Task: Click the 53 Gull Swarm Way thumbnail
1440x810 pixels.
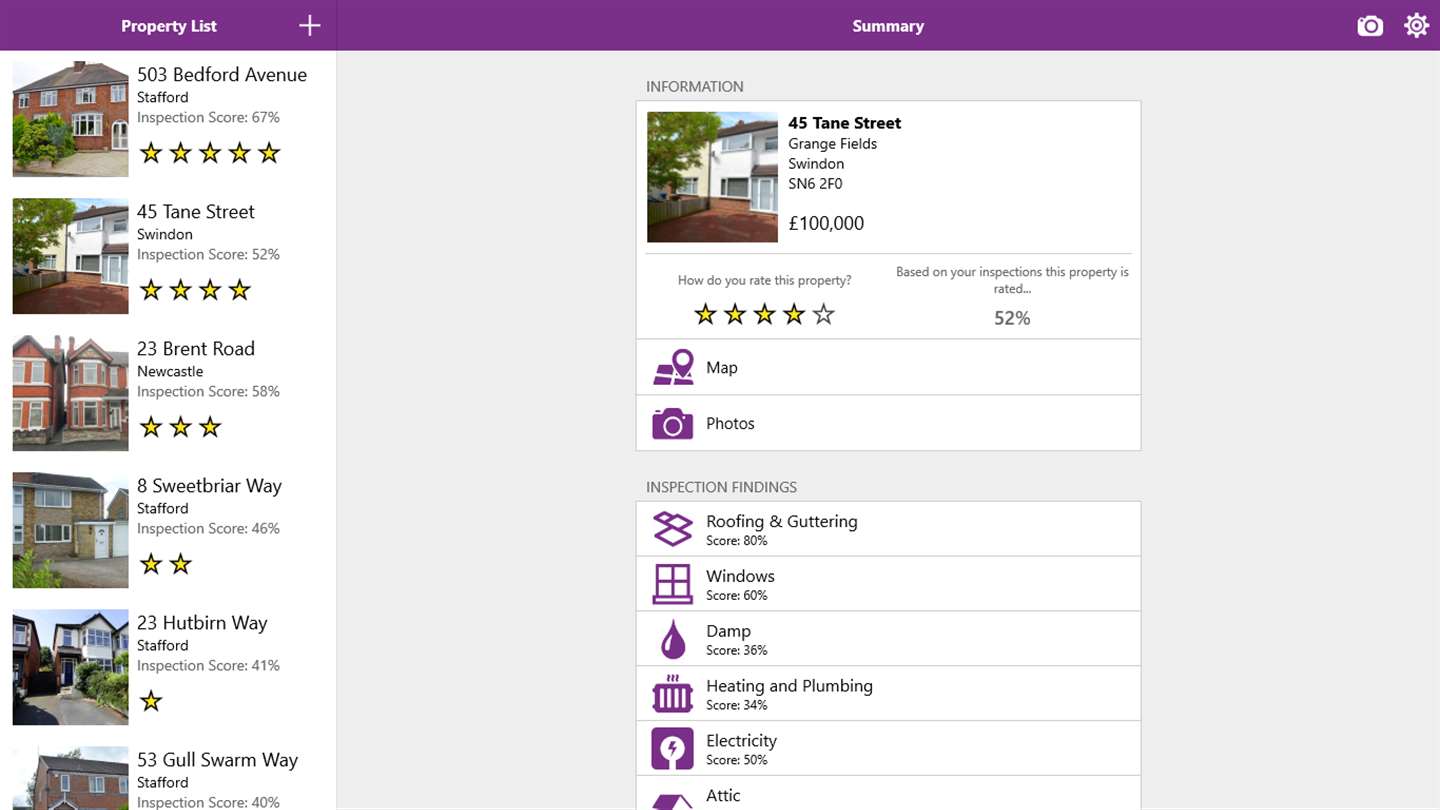Action: [x=70, y=778]
